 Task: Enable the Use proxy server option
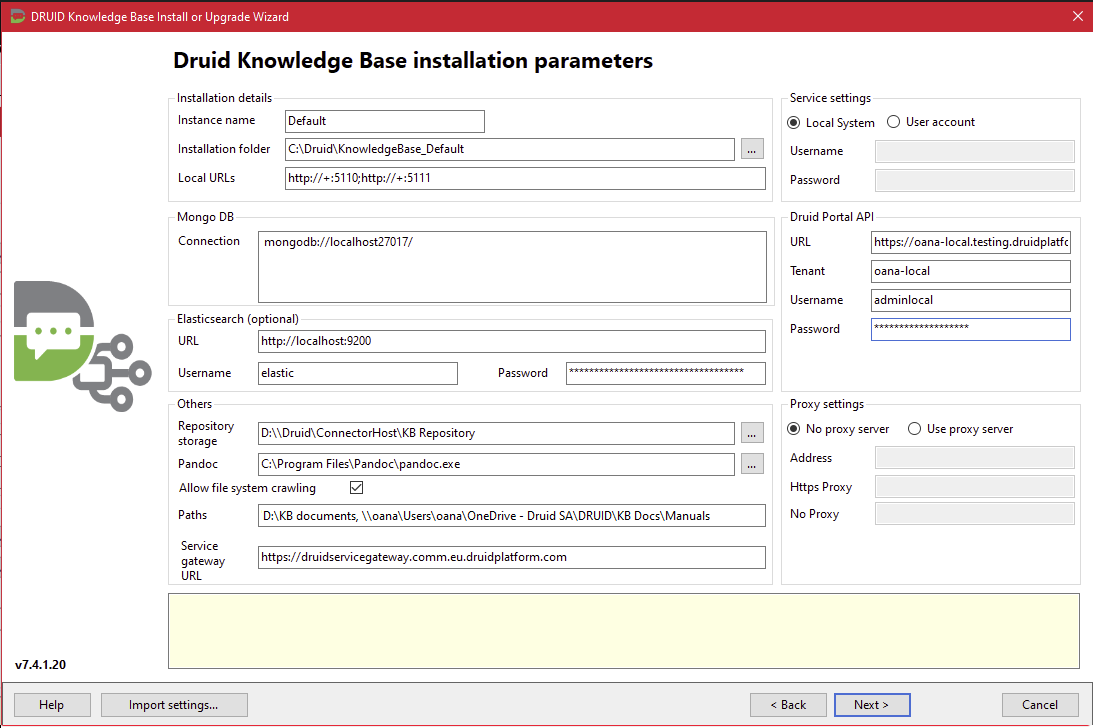click(x=914, y=429)
